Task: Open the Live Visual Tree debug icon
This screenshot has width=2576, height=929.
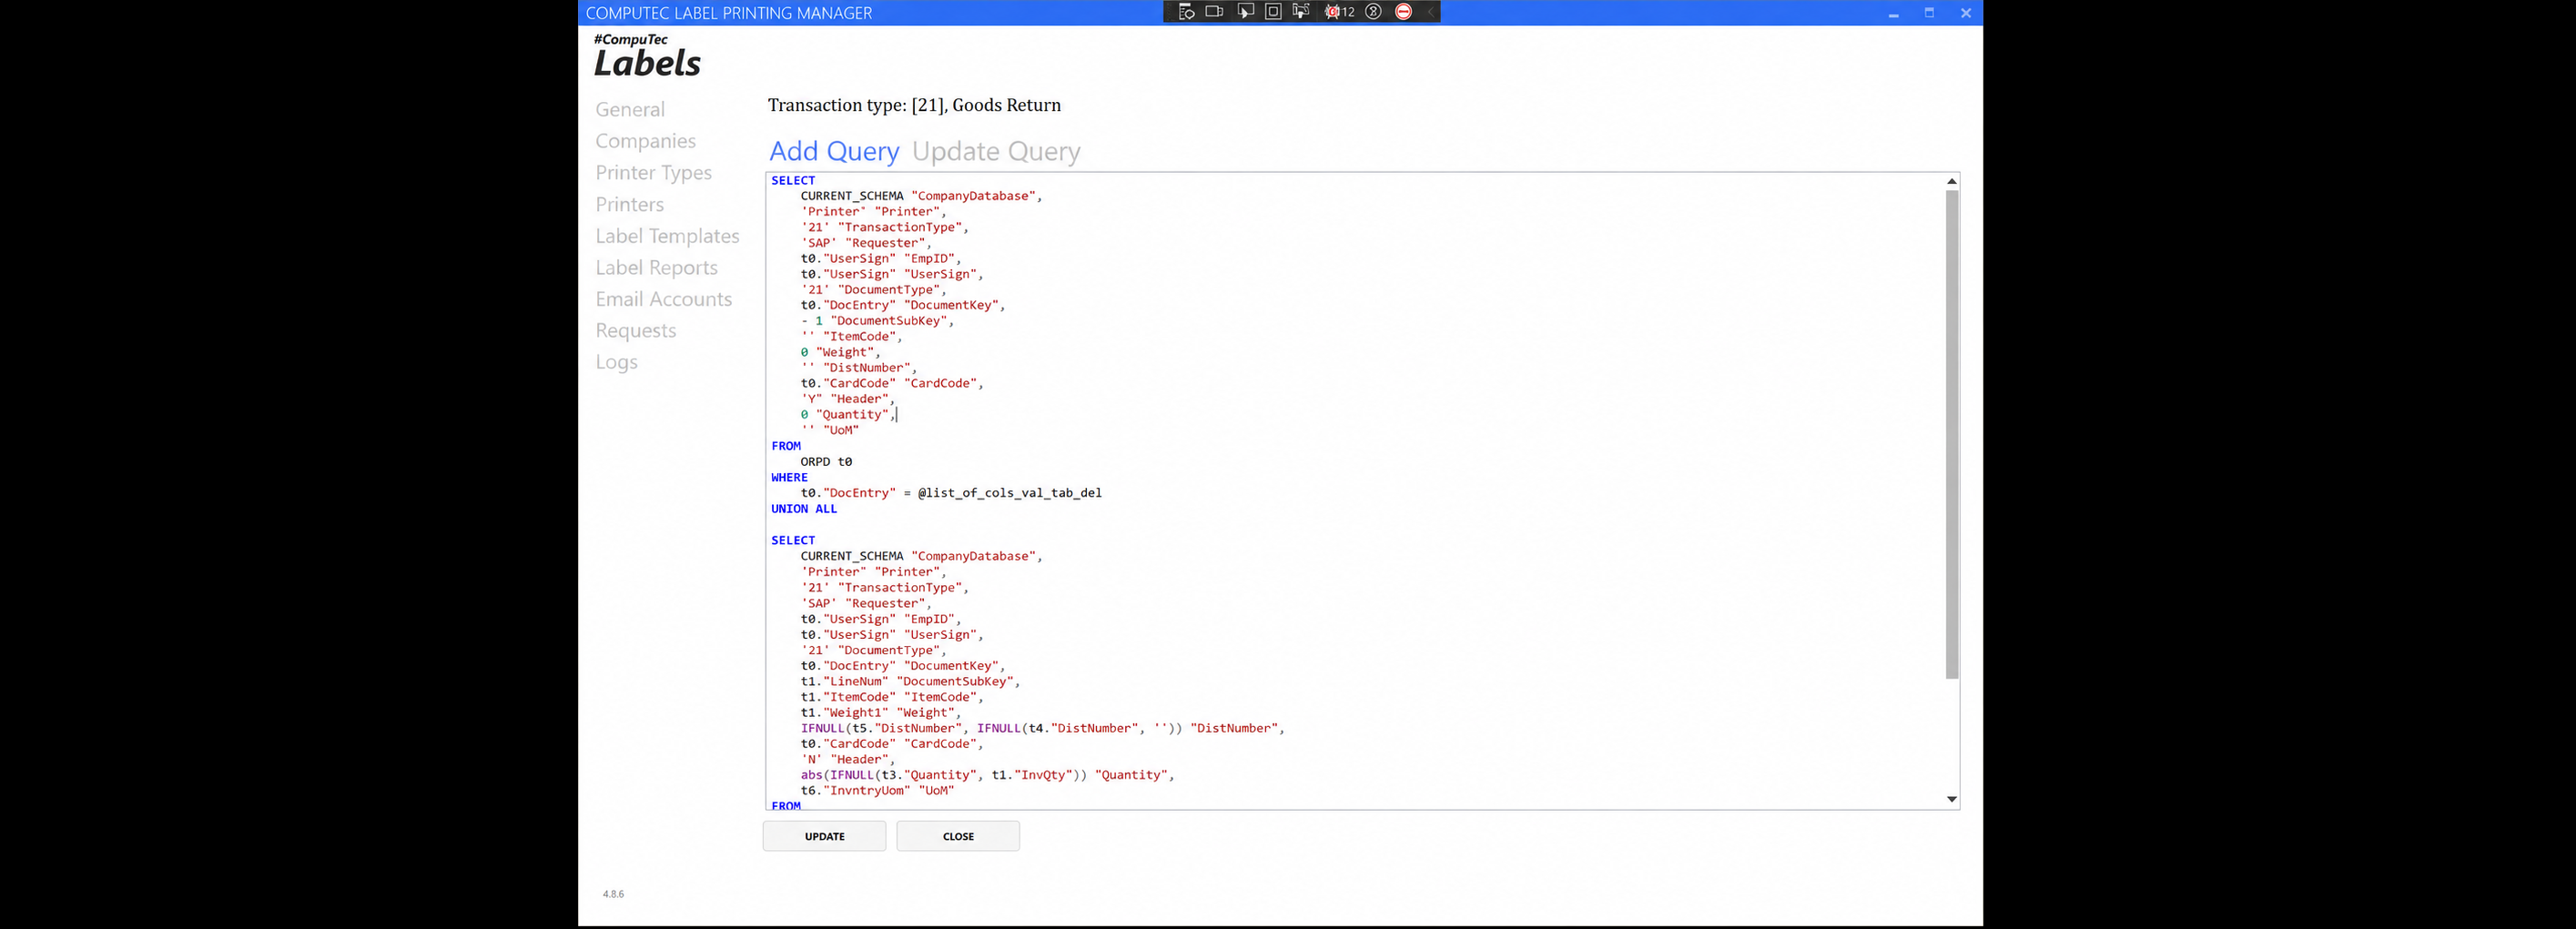Action: coord(1186,12)
